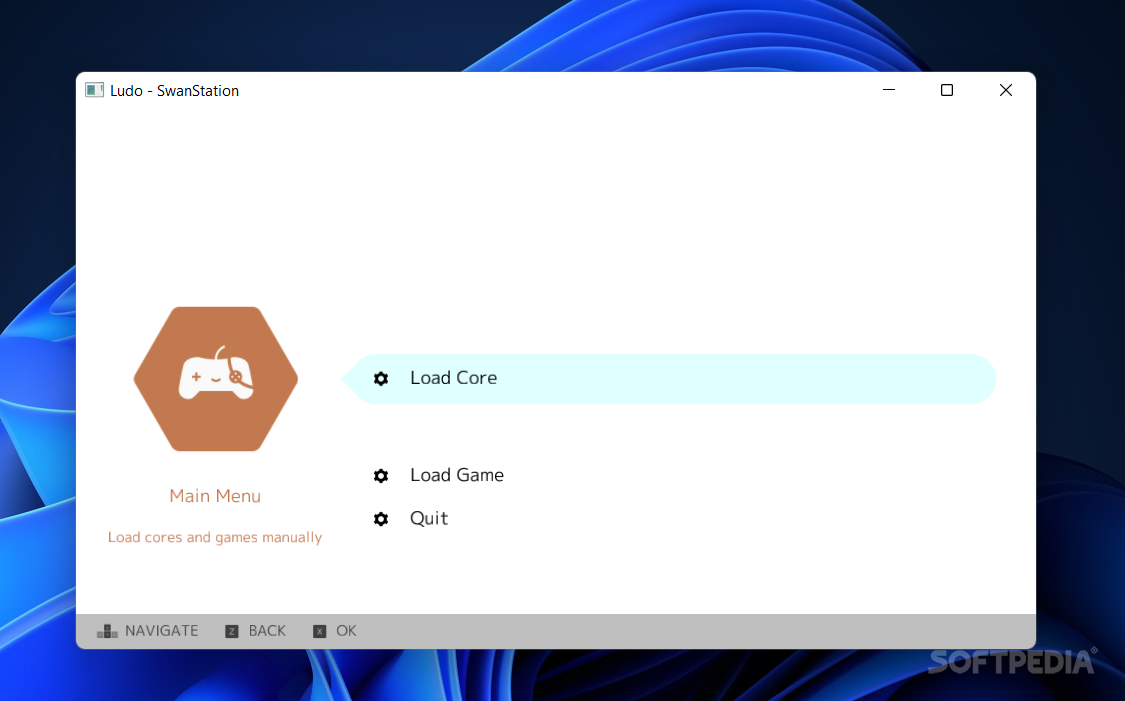Open the Load Game menu entry
This screenshot has height=701, width=1125.
point(456,475)
